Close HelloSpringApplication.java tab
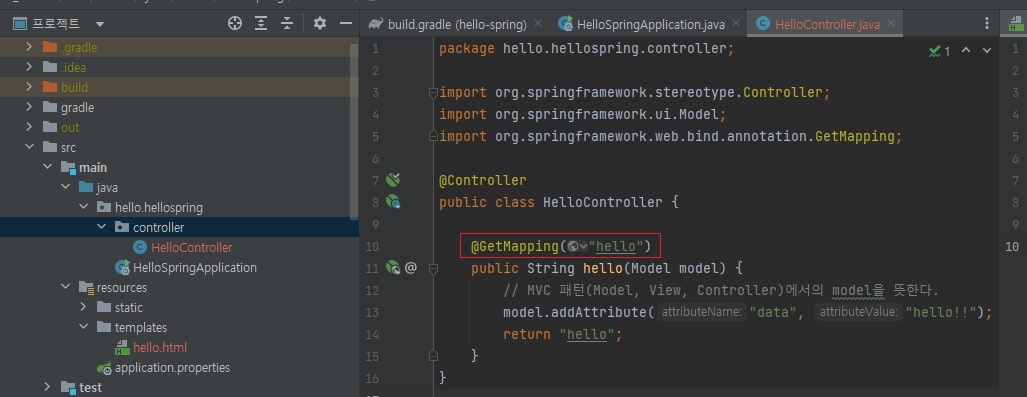The height and width of the screenshot is (397, 1027). coord(736,24)
